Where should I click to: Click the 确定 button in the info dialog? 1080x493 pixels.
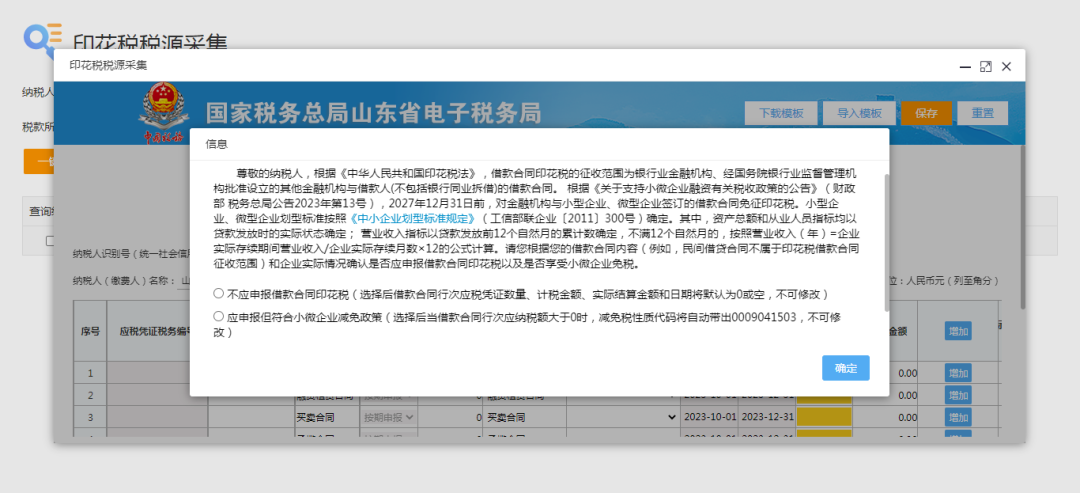point(845,368)
